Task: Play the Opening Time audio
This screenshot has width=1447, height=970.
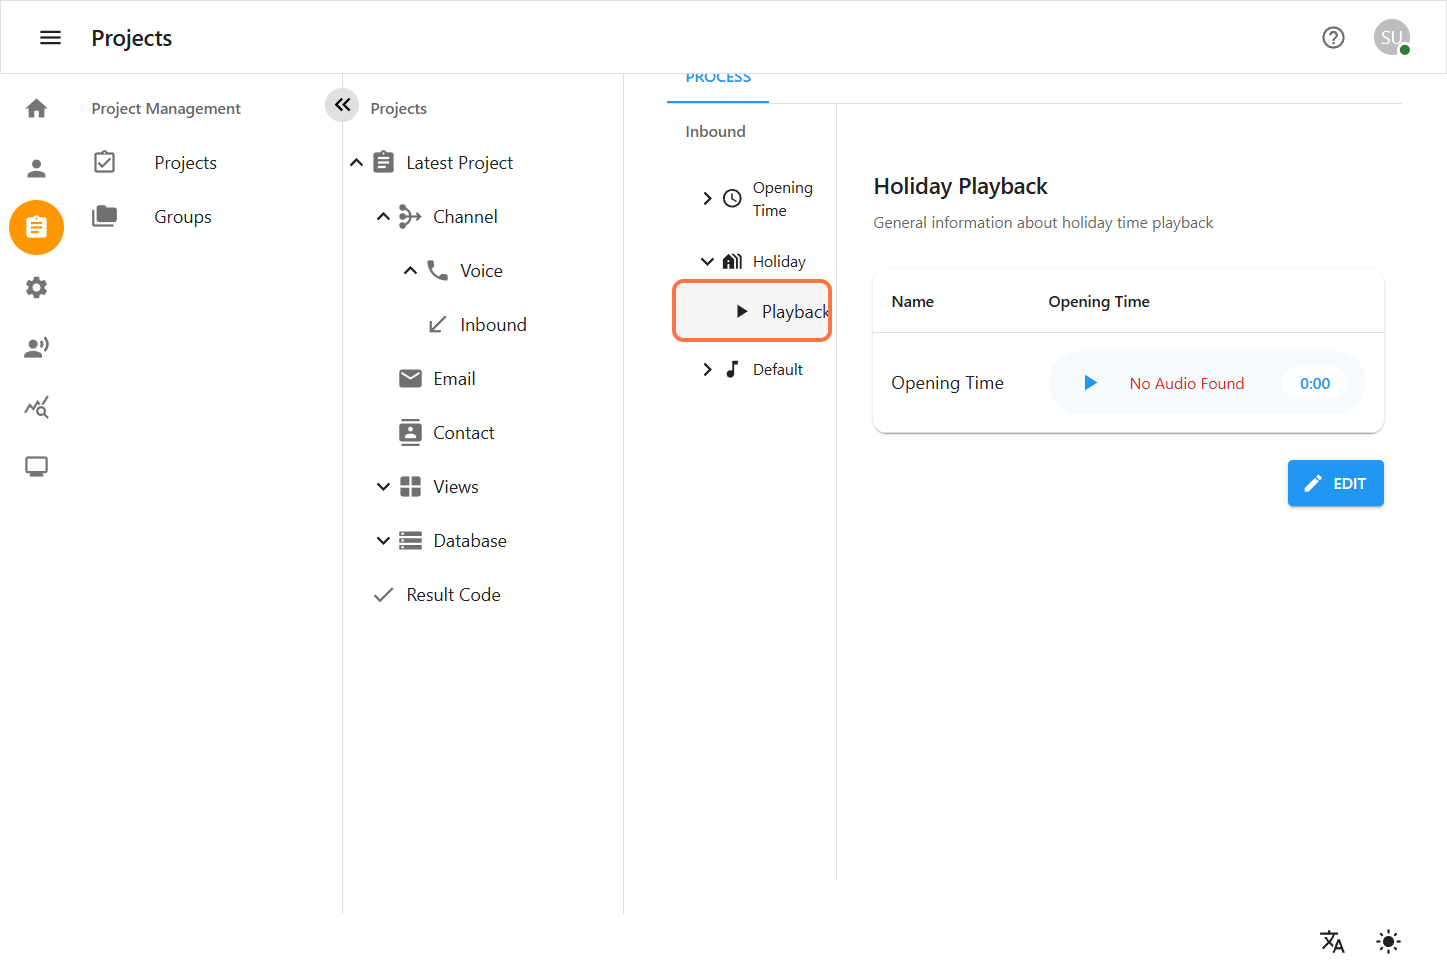Action: [x=1090, y=383]
